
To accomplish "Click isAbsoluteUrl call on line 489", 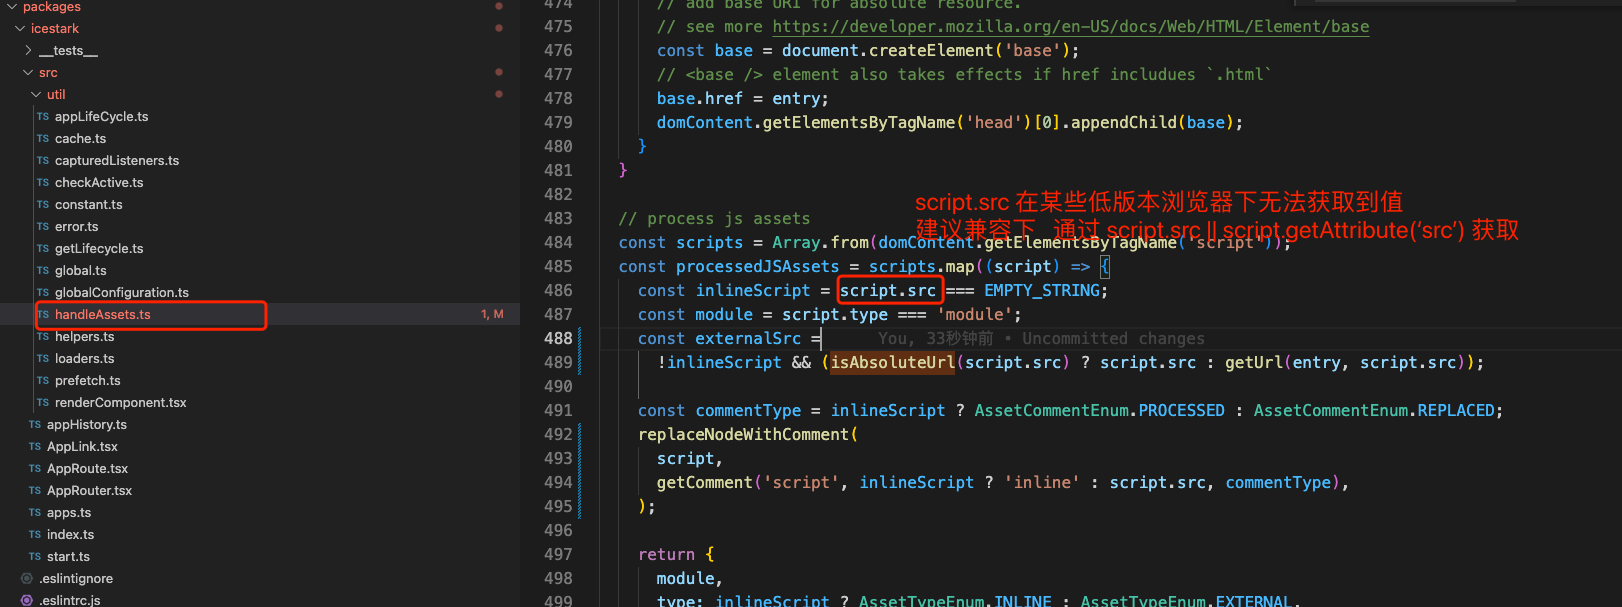I will [x=893, y=362].
